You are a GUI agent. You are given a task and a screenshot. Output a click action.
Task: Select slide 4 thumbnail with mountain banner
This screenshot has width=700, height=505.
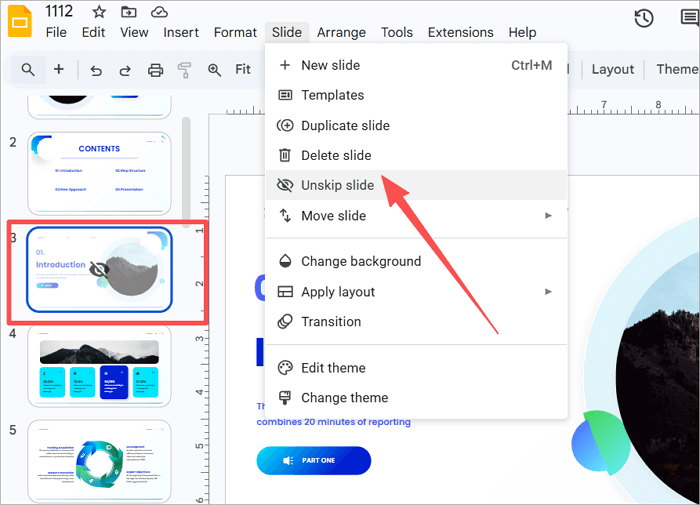(x=99, y=366)
